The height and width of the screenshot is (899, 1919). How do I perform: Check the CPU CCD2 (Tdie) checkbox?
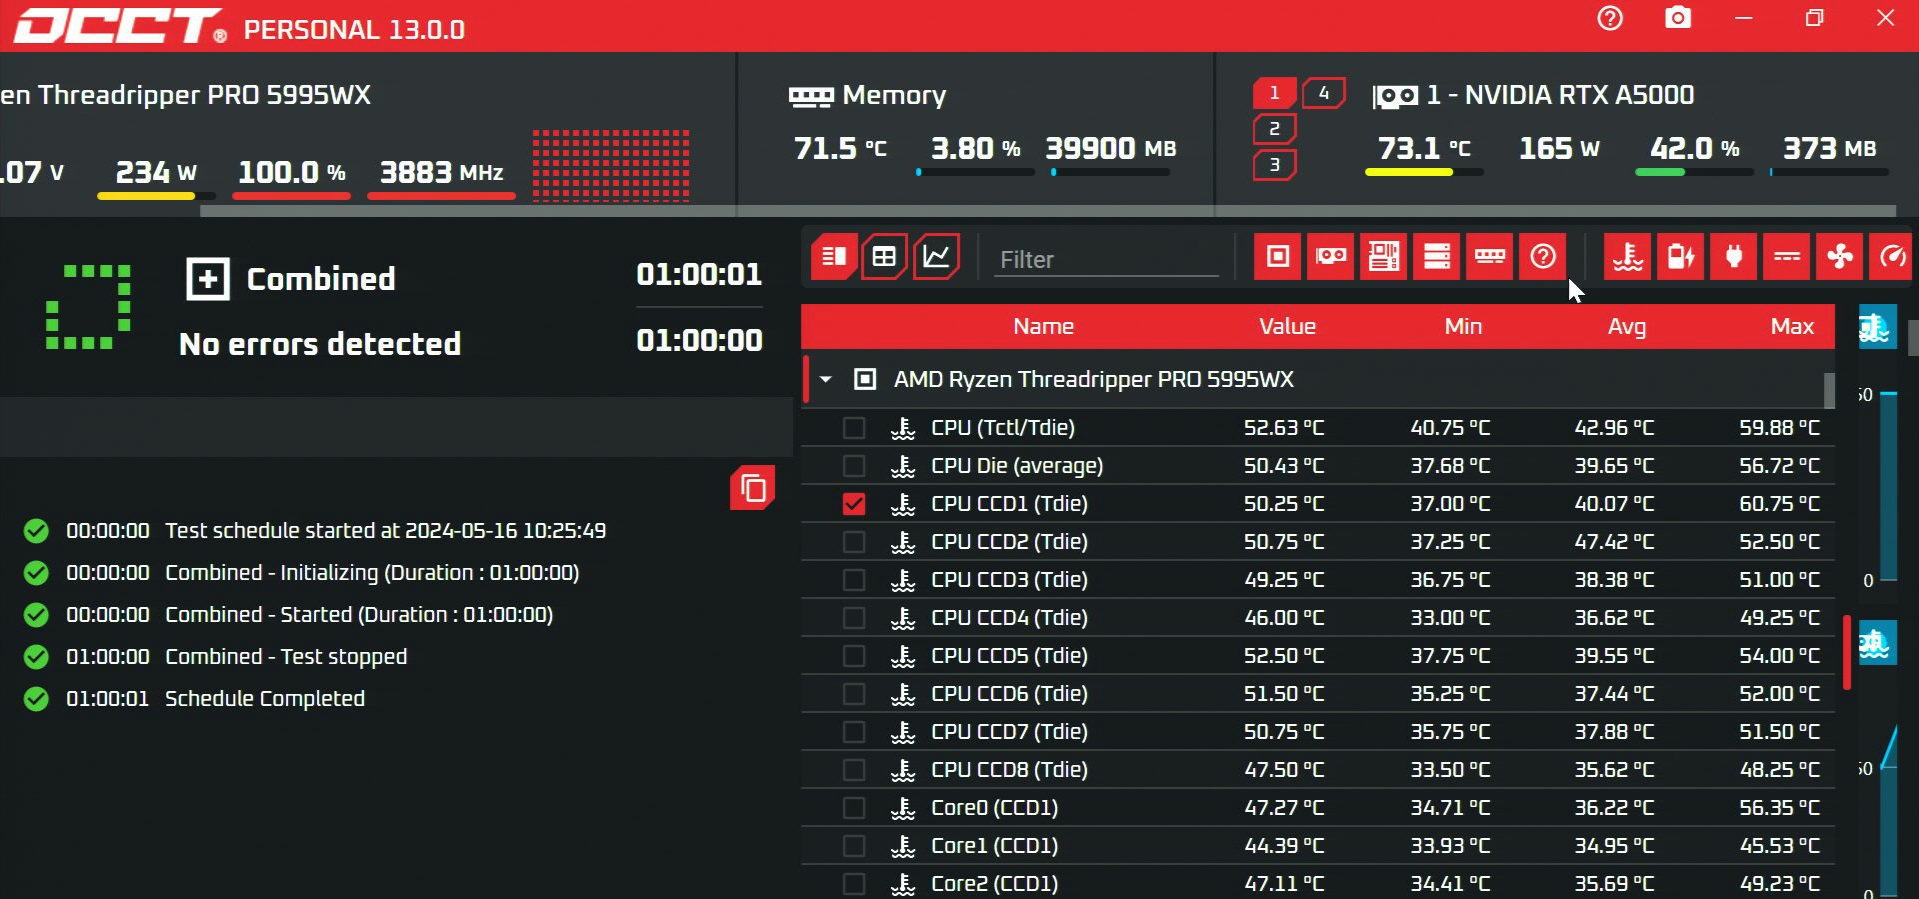click(854, 542)
